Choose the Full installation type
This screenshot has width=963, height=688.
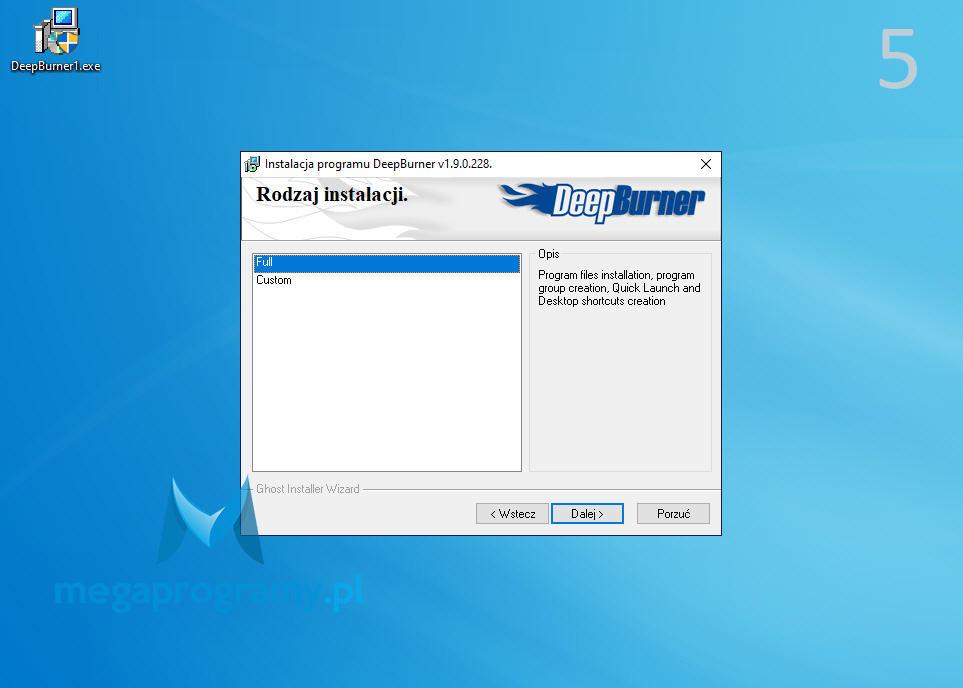point(387,263)
